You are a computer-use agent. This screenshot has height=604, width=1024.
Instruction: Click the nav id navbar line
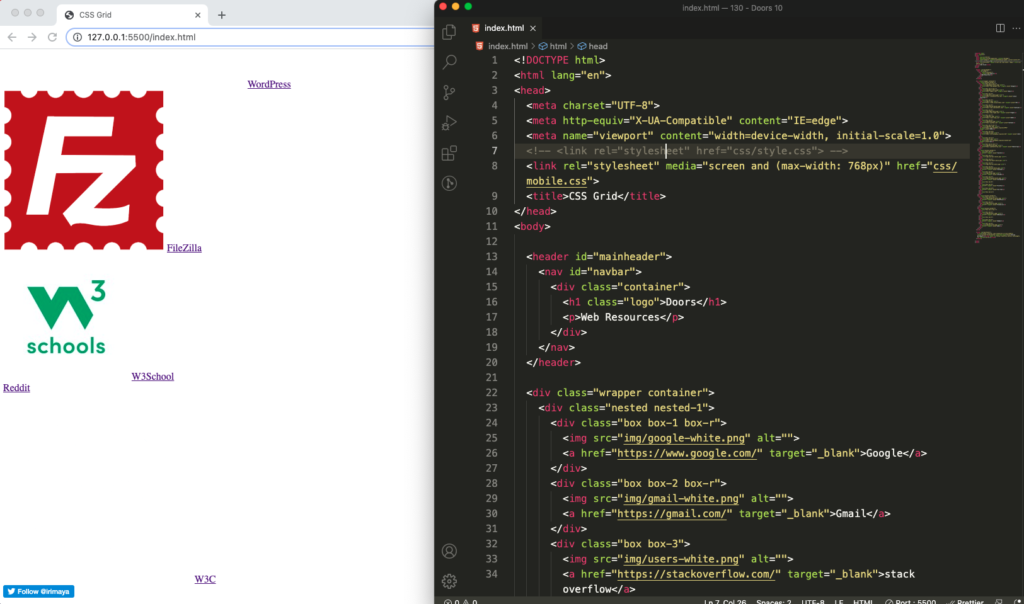tap(590, 272)
